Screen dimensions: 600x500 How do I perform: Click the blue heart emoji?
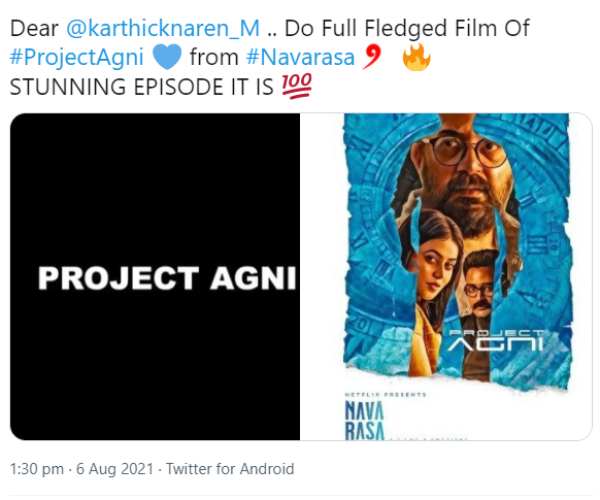(167, 57)
